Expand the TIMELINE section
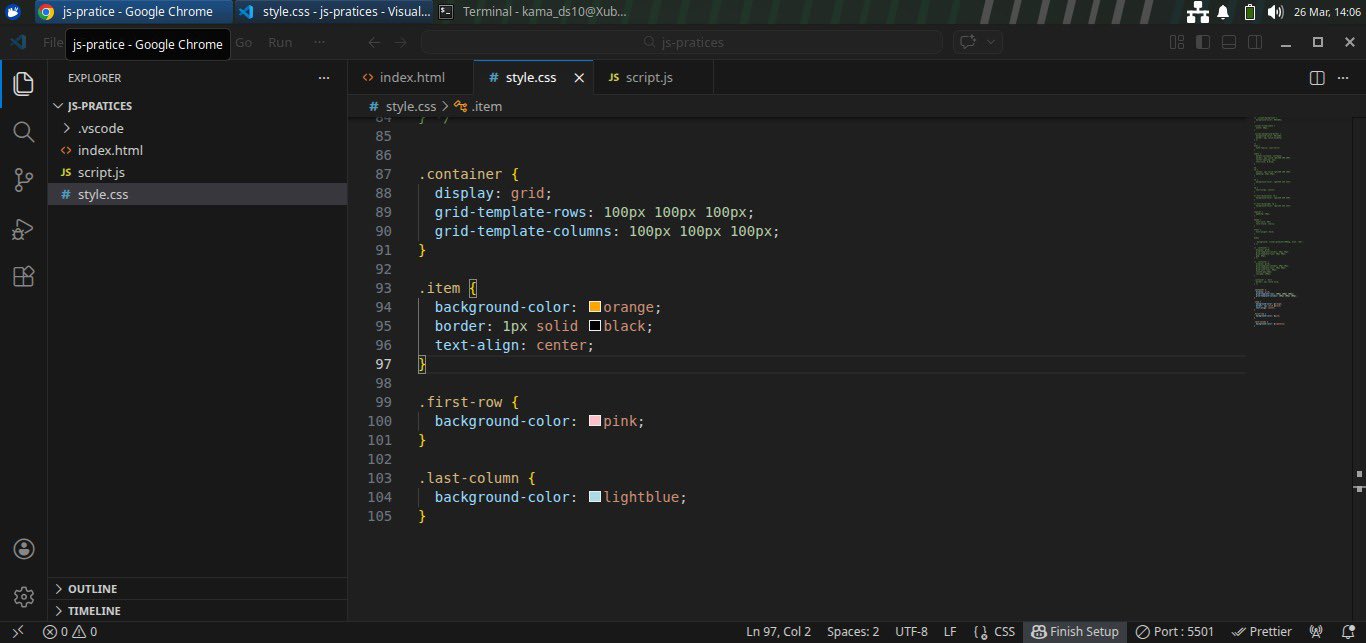 94,611
